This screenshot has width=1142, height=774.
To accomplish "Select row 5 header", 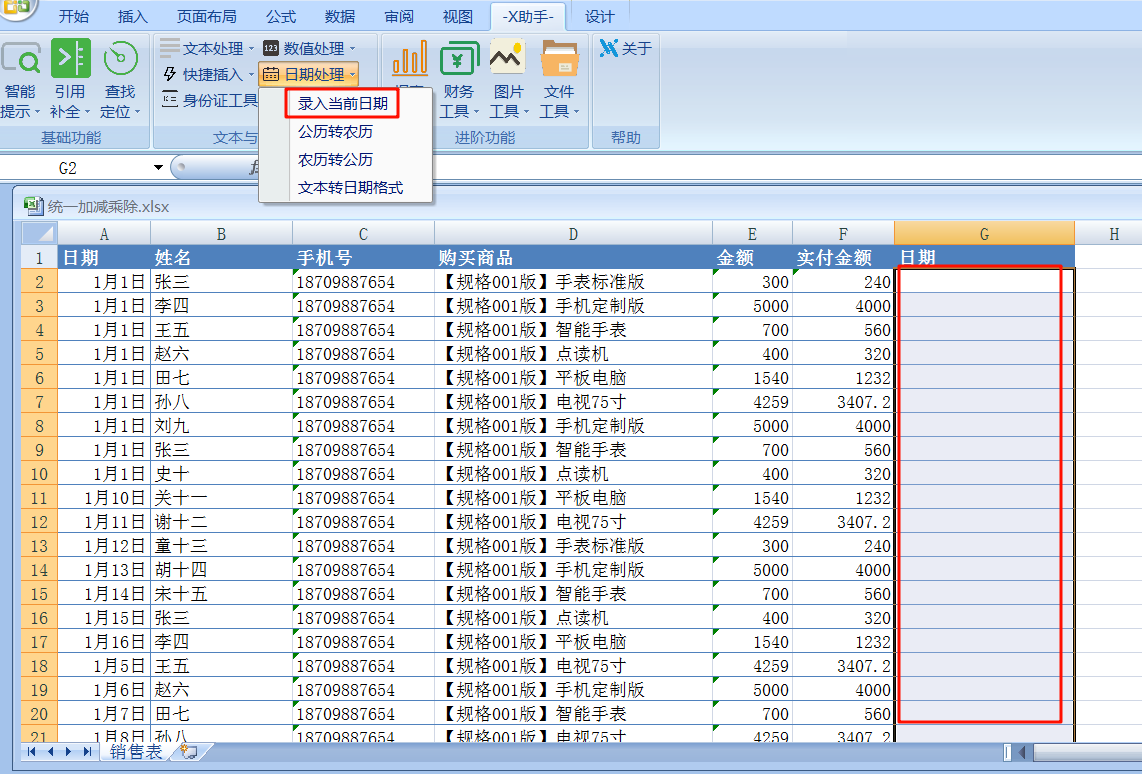I will [39, 354].
